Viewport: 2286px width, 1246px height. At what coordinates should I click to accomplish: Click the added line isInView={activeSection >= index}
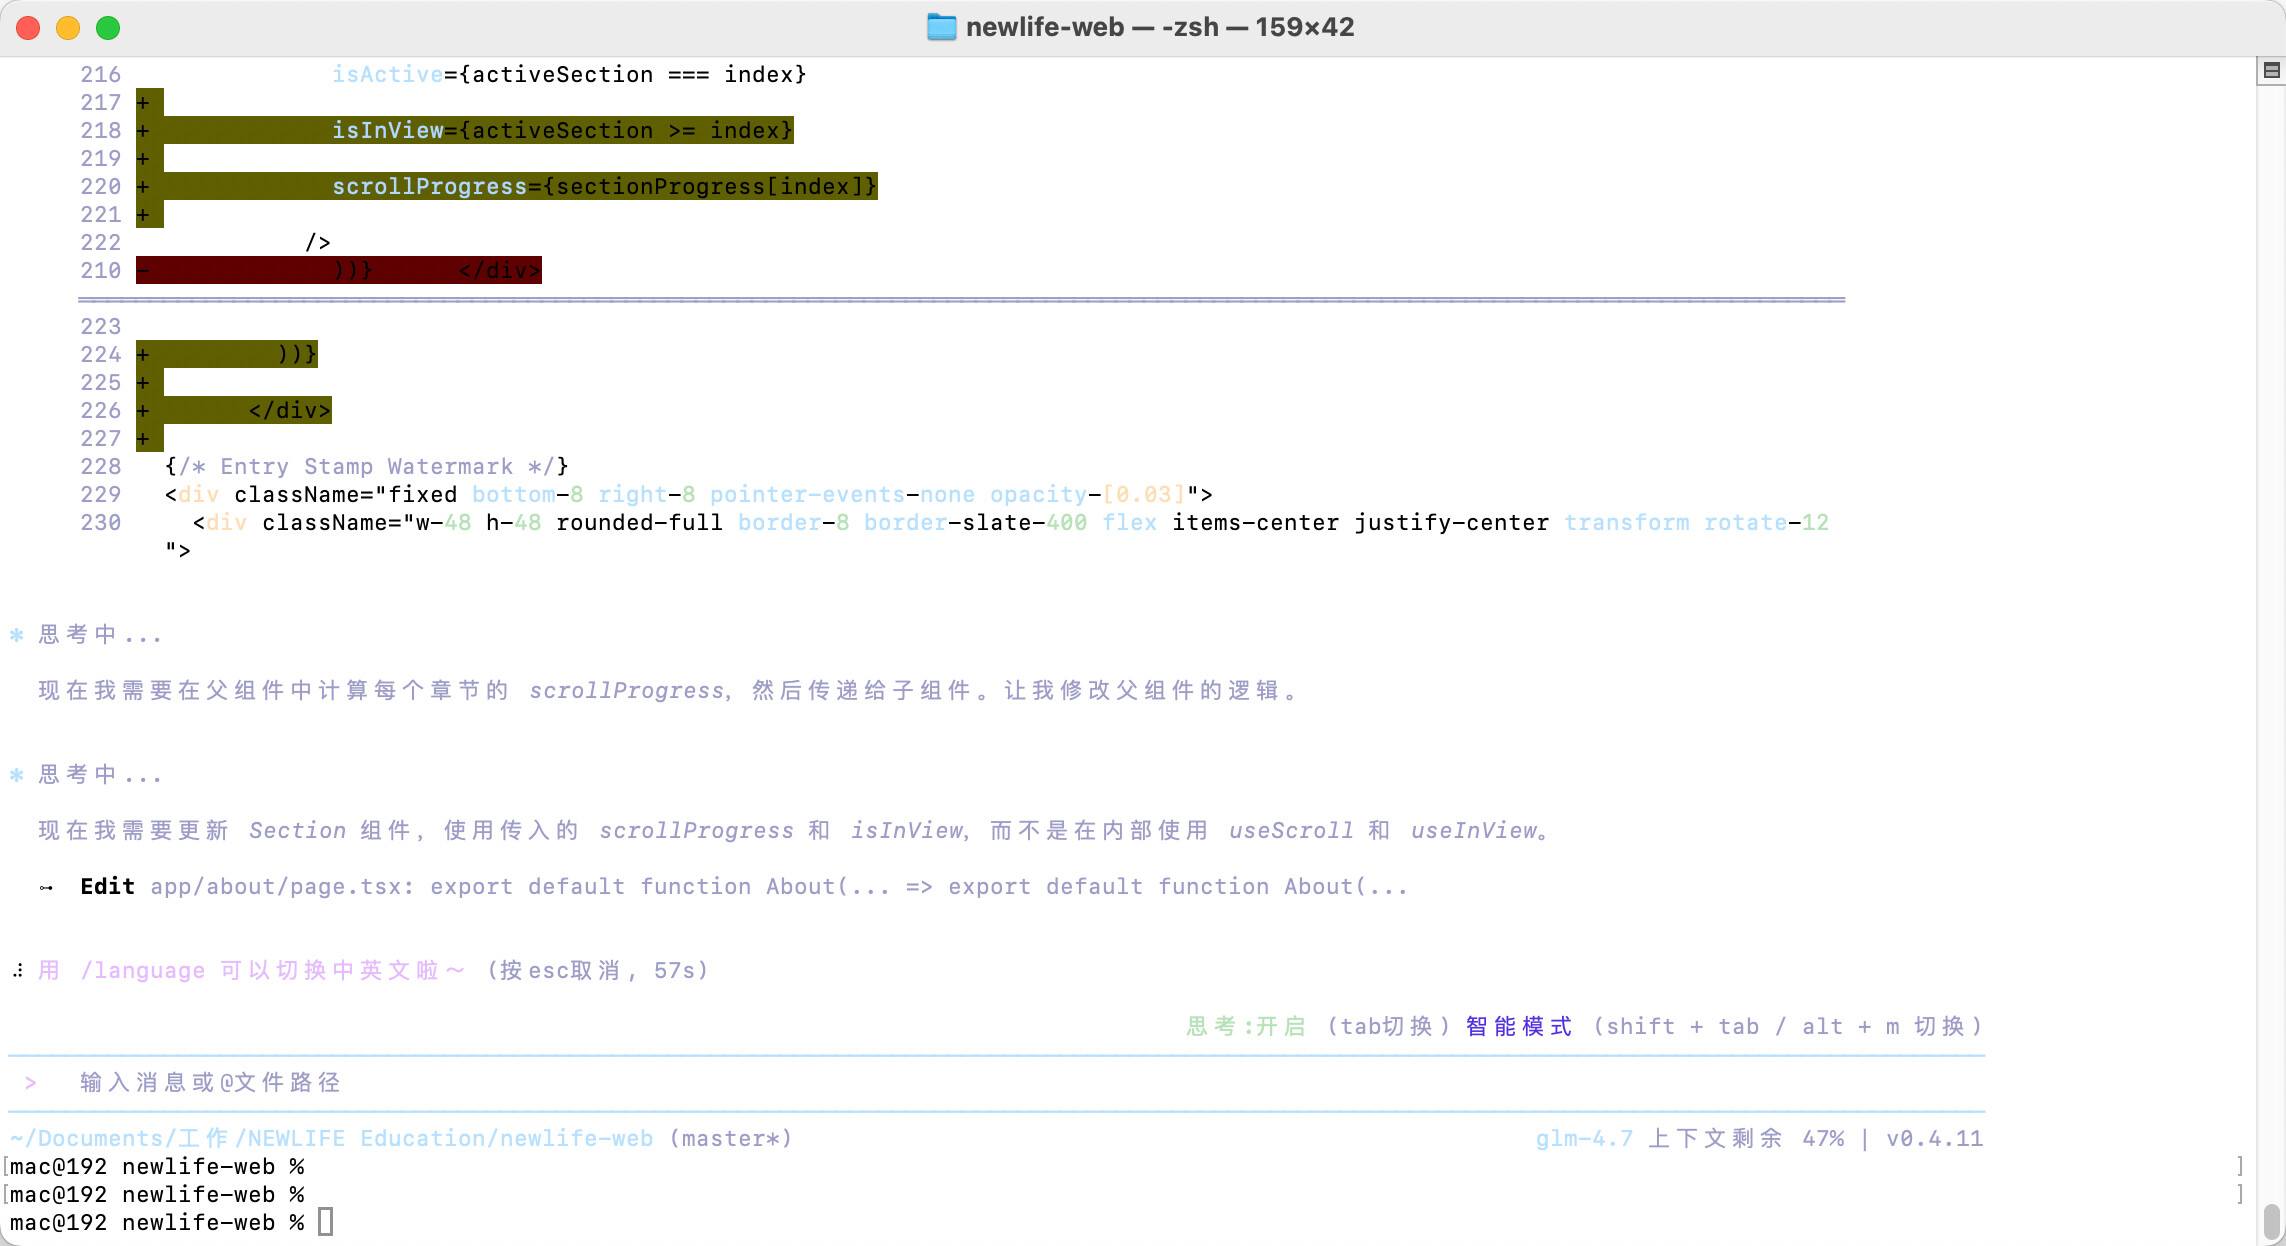562,131
